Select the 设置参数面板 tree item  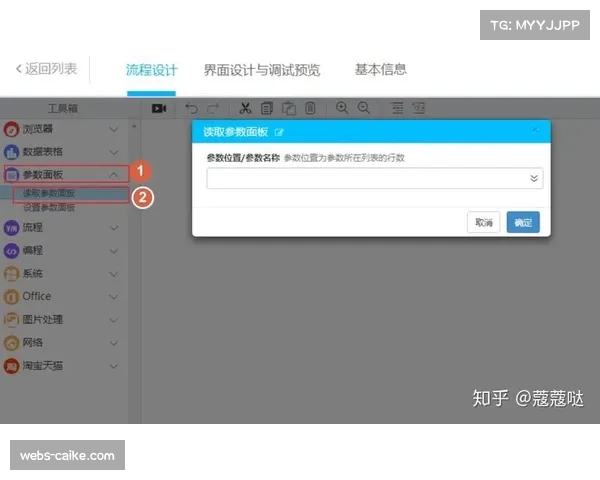tap(49, 208)
